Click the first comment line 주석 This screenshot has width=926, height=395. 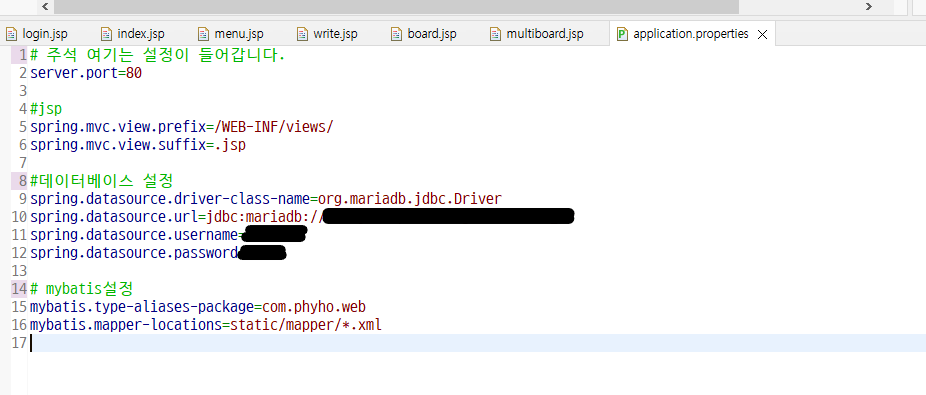coord(157,56)
